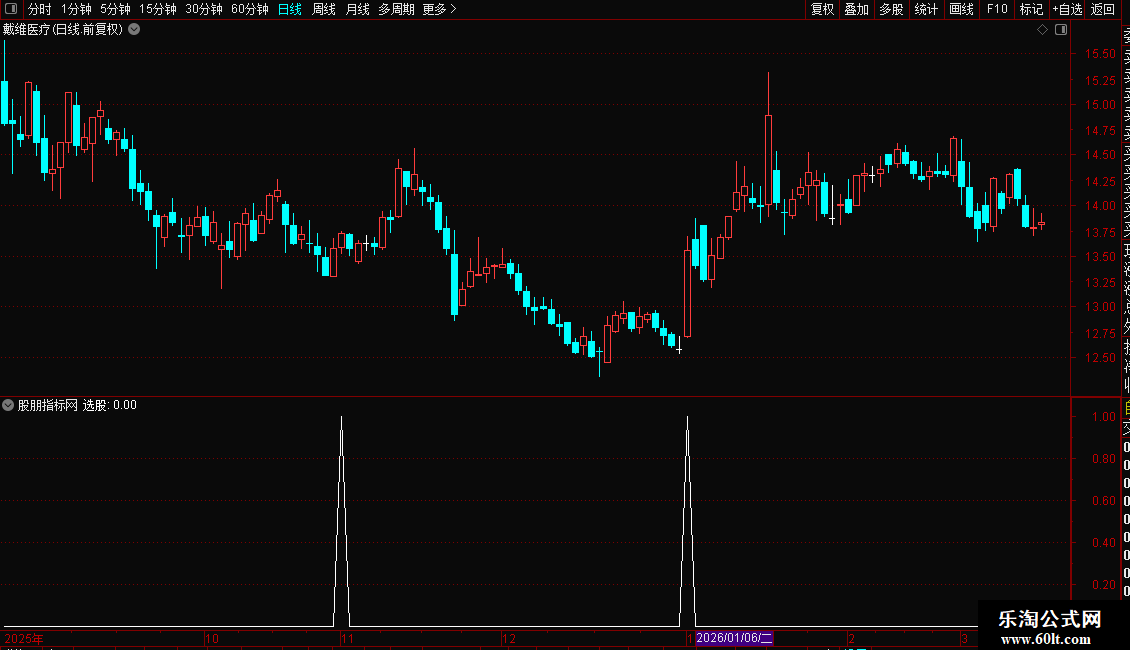Select the 30分钟 period
The image size is (1130, 650).
click(x=203, y=9)
